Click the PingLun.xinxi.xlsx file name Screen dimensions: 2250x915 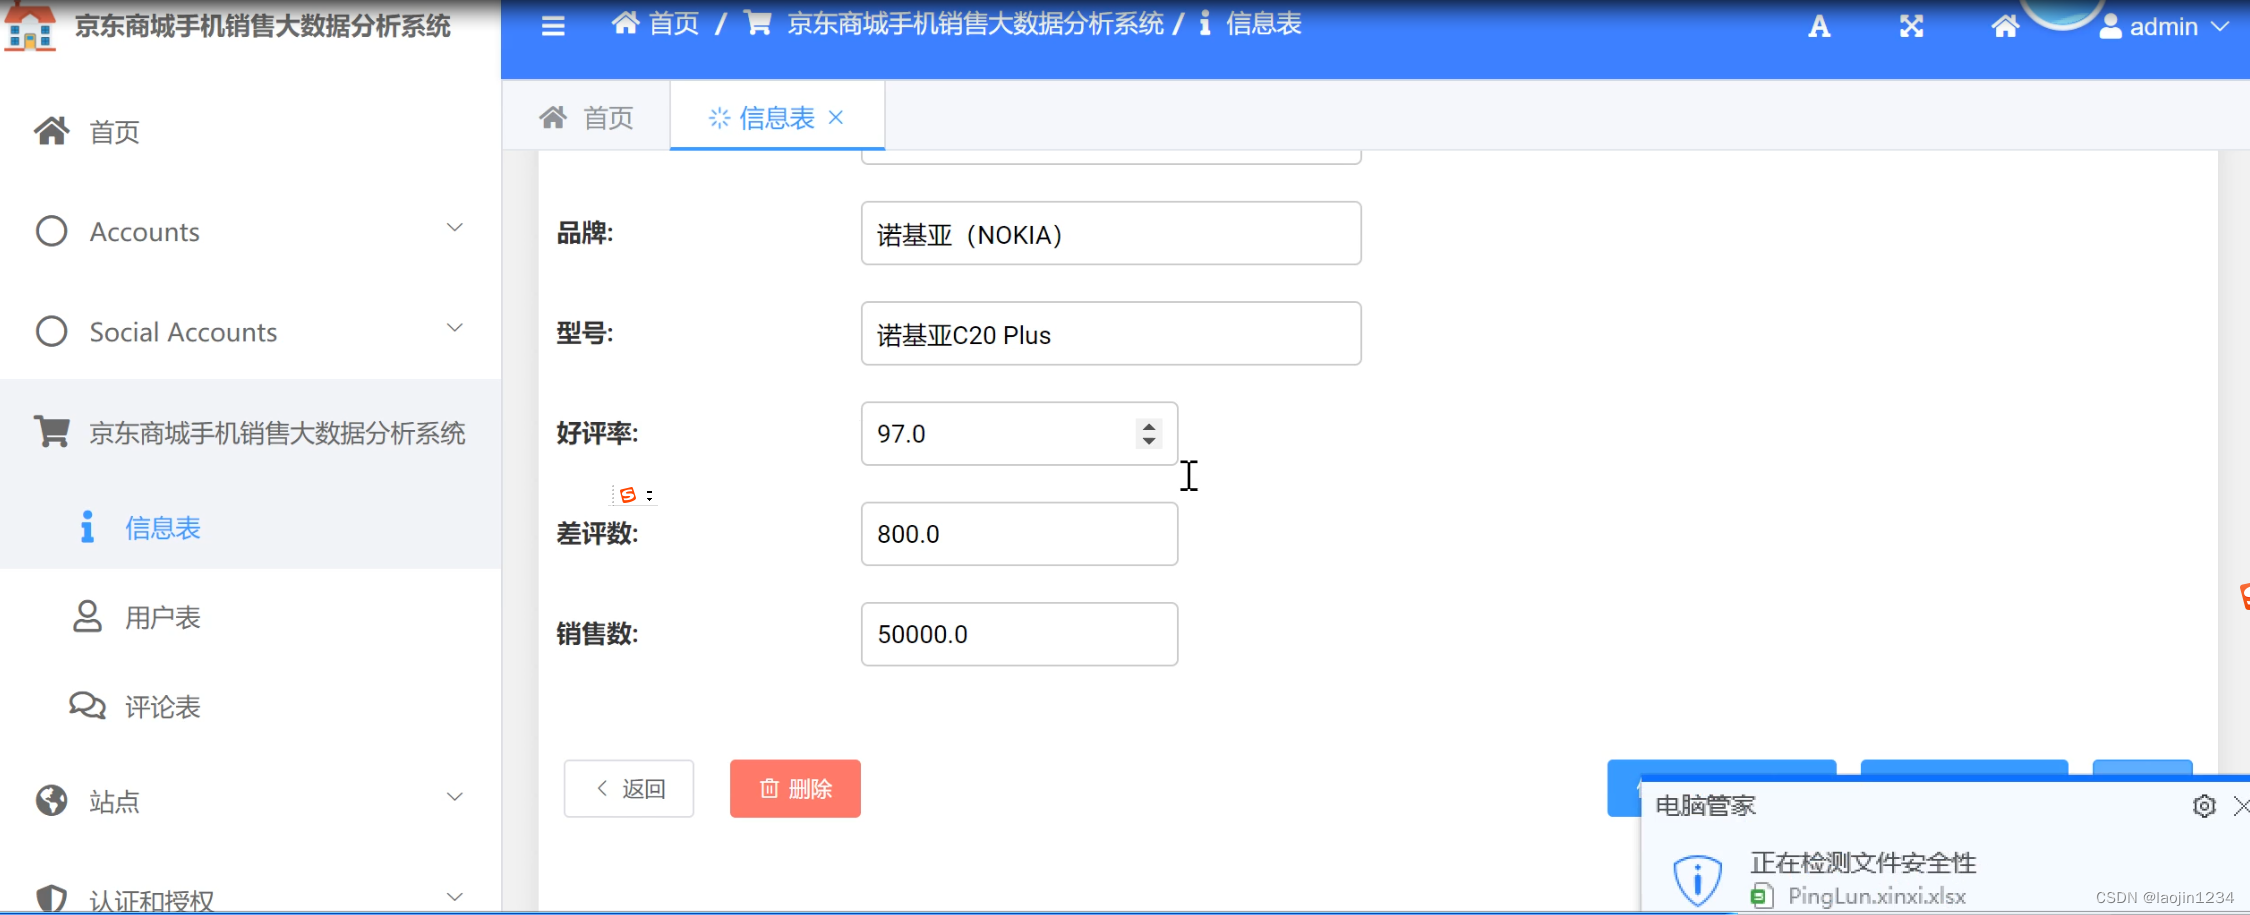tap(1876, 896)
